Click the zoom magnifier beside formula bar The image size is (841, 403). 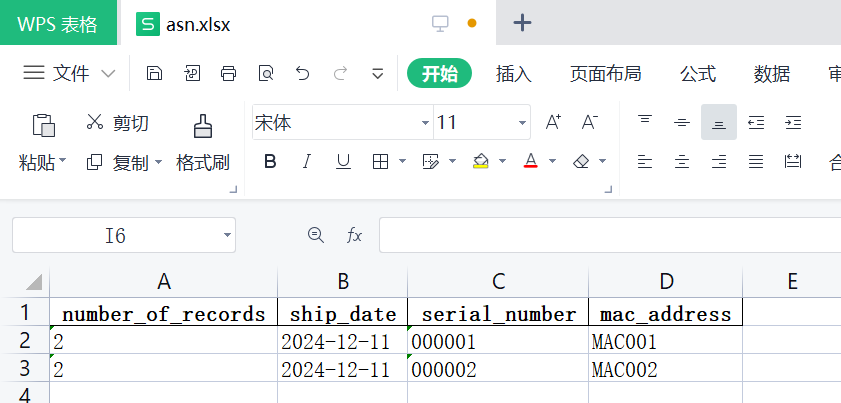[316, 235]
